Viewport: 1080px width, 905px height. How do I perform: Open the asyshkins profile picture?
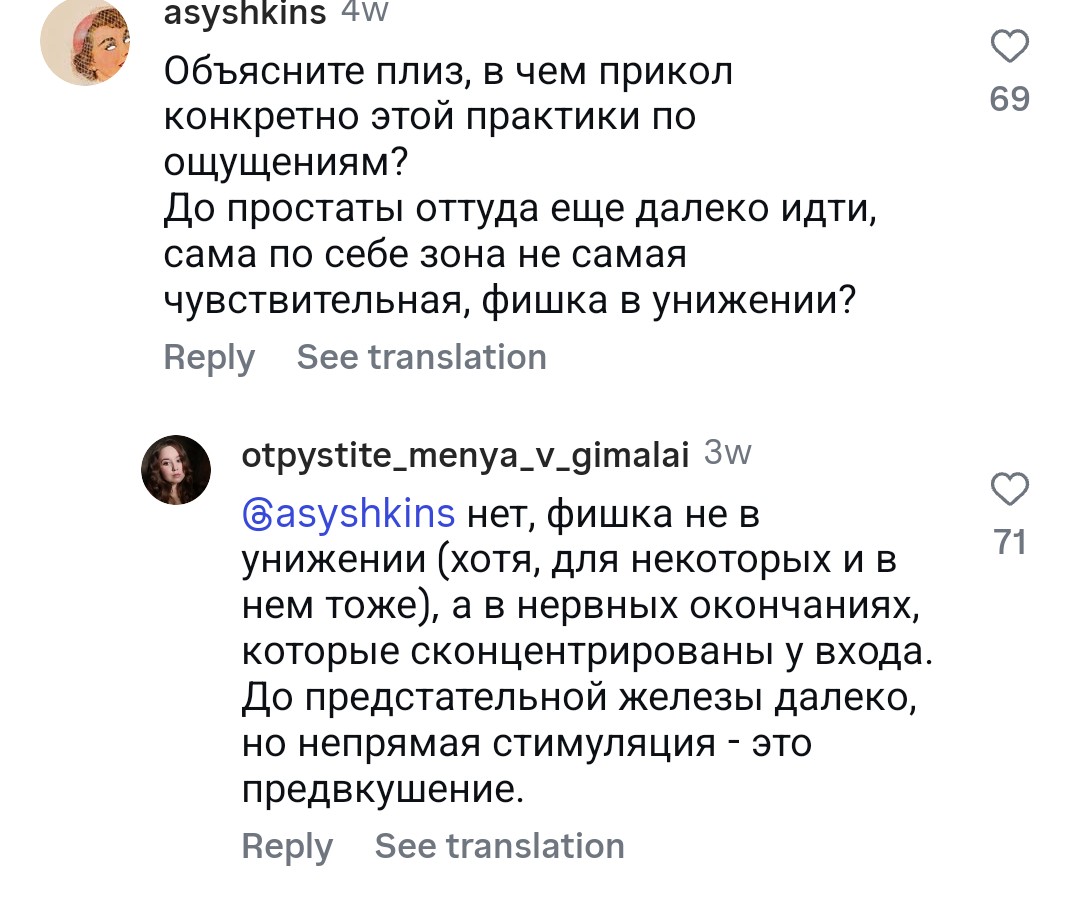(x=85, y=42)
